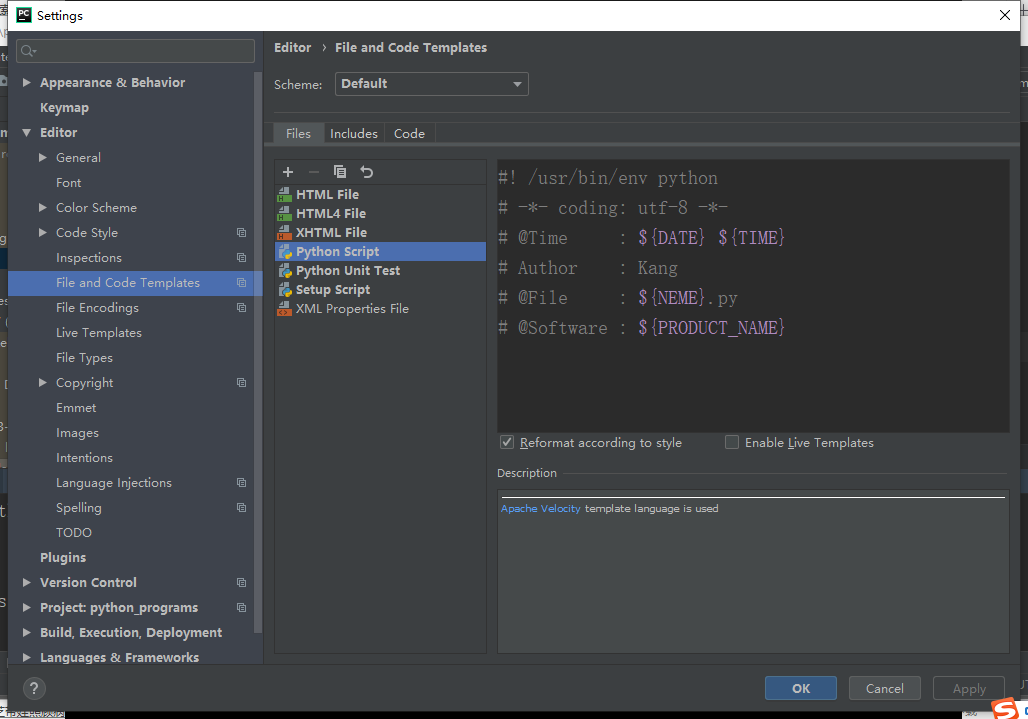Open Keymap settings page
The image size is (1028, 719).
coord(64,107)
